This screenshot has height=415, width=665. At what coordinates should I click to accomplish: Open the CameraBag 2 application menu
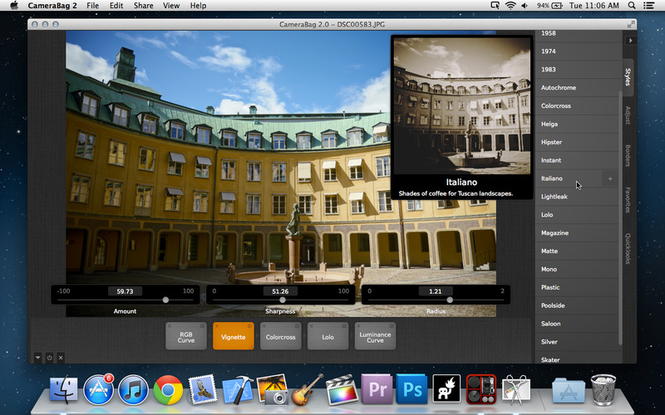[52, 6]
